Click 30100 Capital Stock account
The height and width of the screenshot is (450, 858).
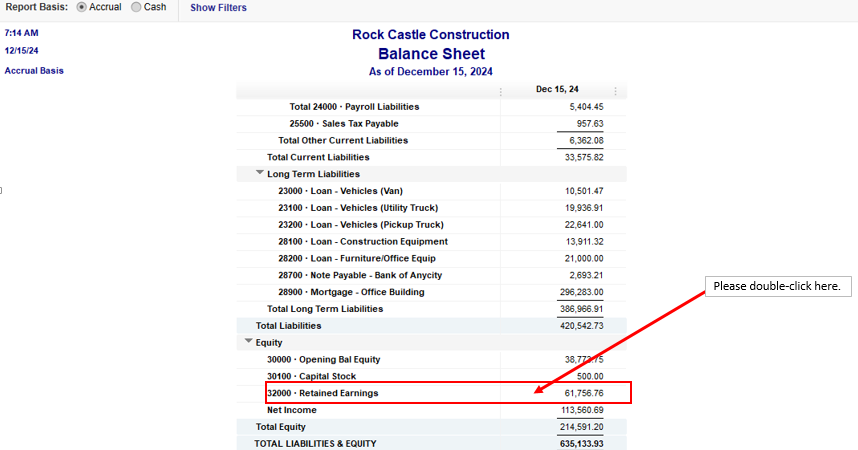click(x=311, y=377)
